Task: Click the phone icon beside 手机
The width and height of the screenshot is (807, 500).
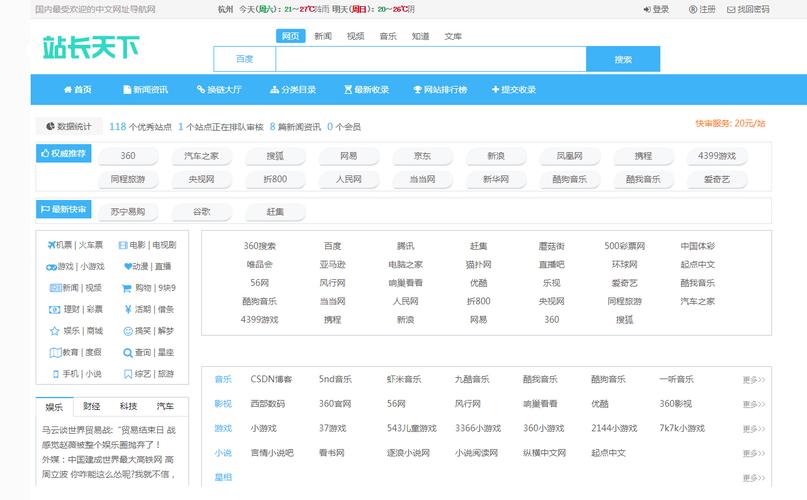Action: (56, 374)
